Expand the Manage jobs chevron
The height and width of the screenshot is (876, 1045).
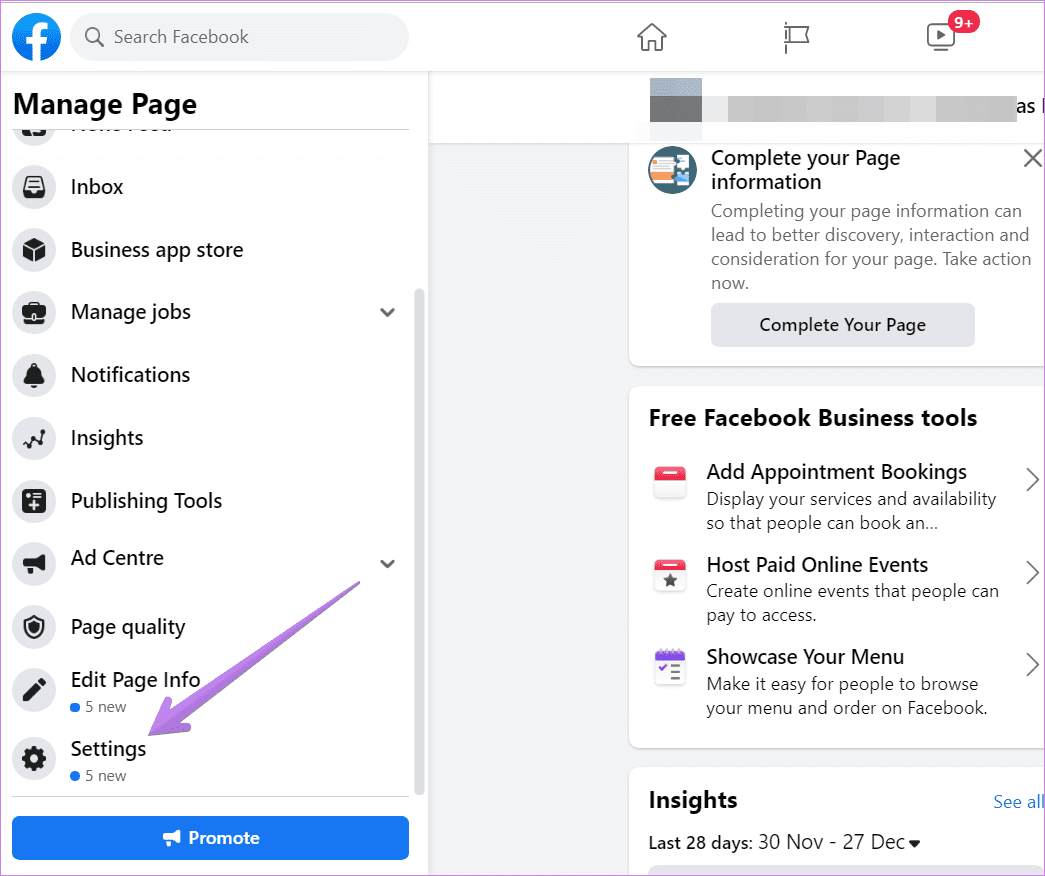coord(387,312)
